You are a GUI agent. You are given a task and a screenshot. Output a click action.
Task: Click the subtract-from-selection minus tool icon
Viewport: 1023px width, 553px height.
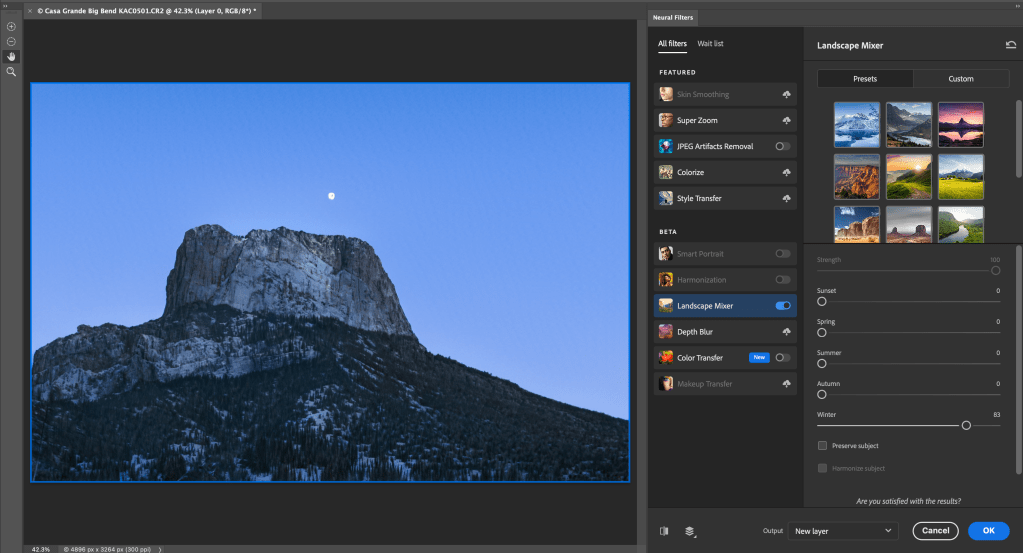point(11,41)
